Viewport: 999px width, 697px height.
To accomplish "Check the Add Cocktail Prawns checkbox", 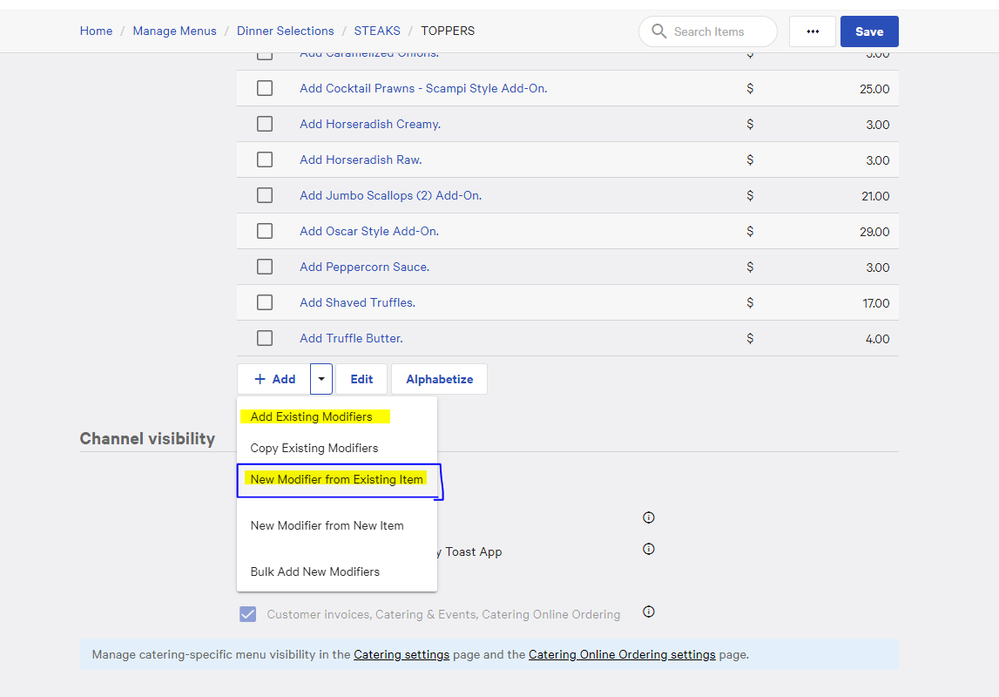I will point(265,88).
